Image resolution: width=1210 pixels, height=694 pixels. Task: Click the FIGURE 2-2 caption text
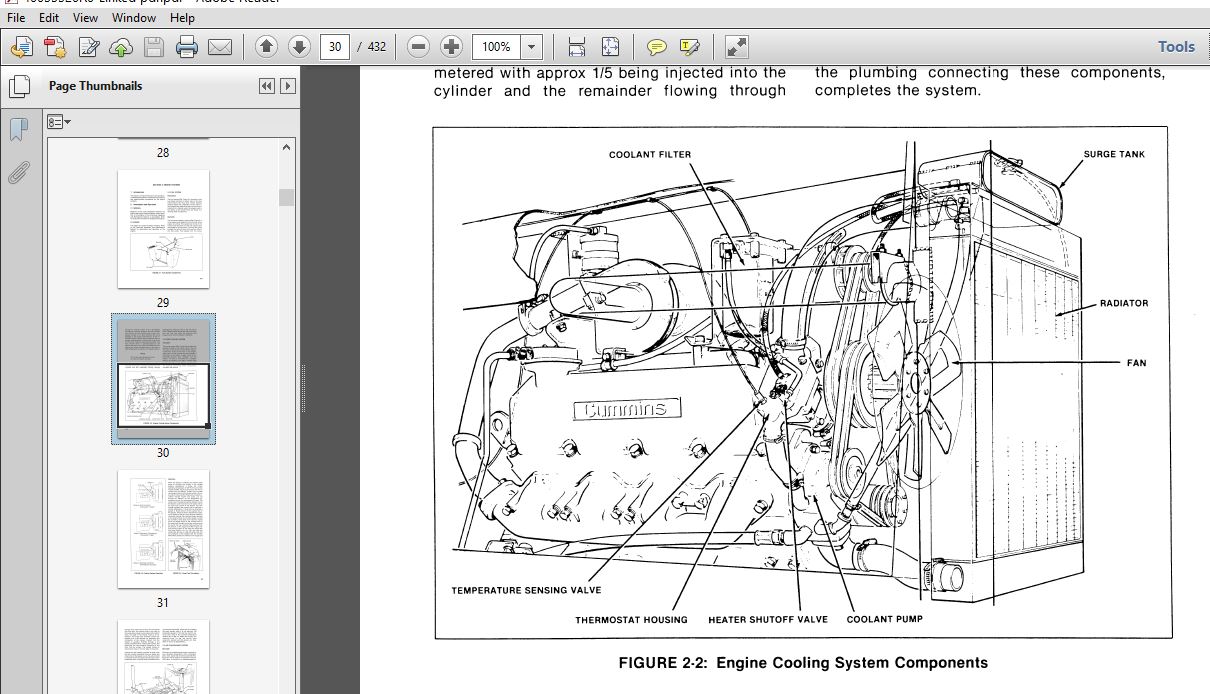tap(803, 663)
